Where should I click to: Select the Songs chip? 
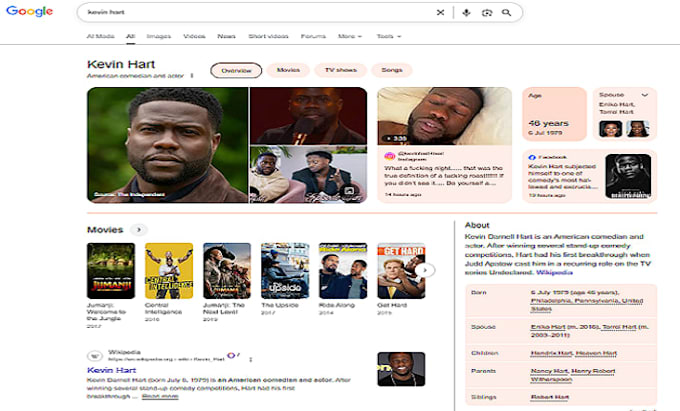392,70
